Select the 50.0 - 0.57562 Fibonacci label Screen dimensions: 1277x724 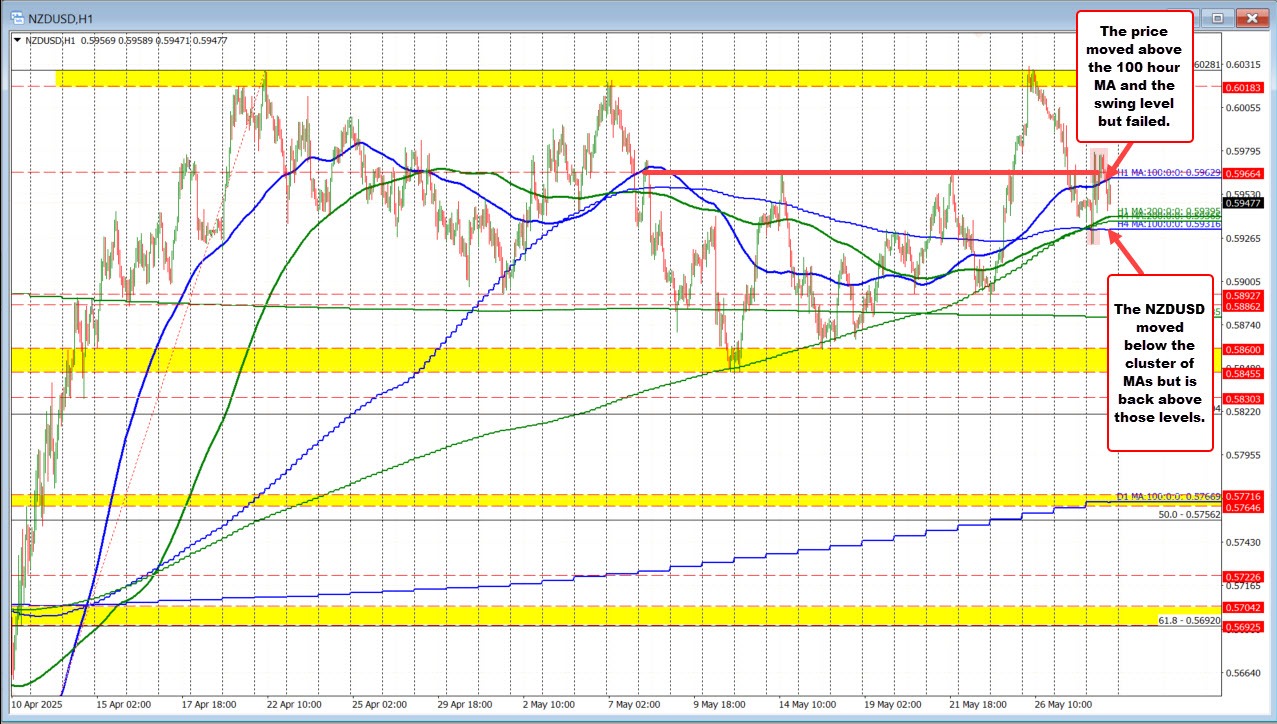pyautogui.click(x=1190, y=514)
